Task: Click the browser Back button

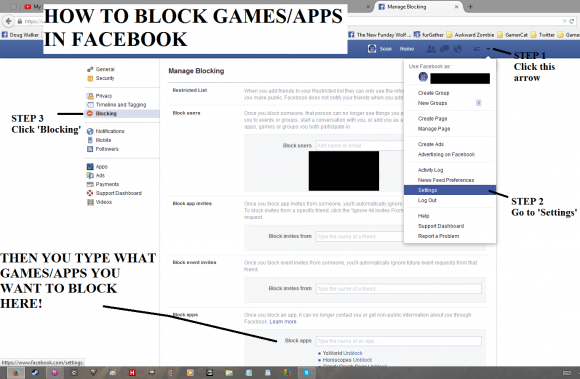Action: coord(9,21)
